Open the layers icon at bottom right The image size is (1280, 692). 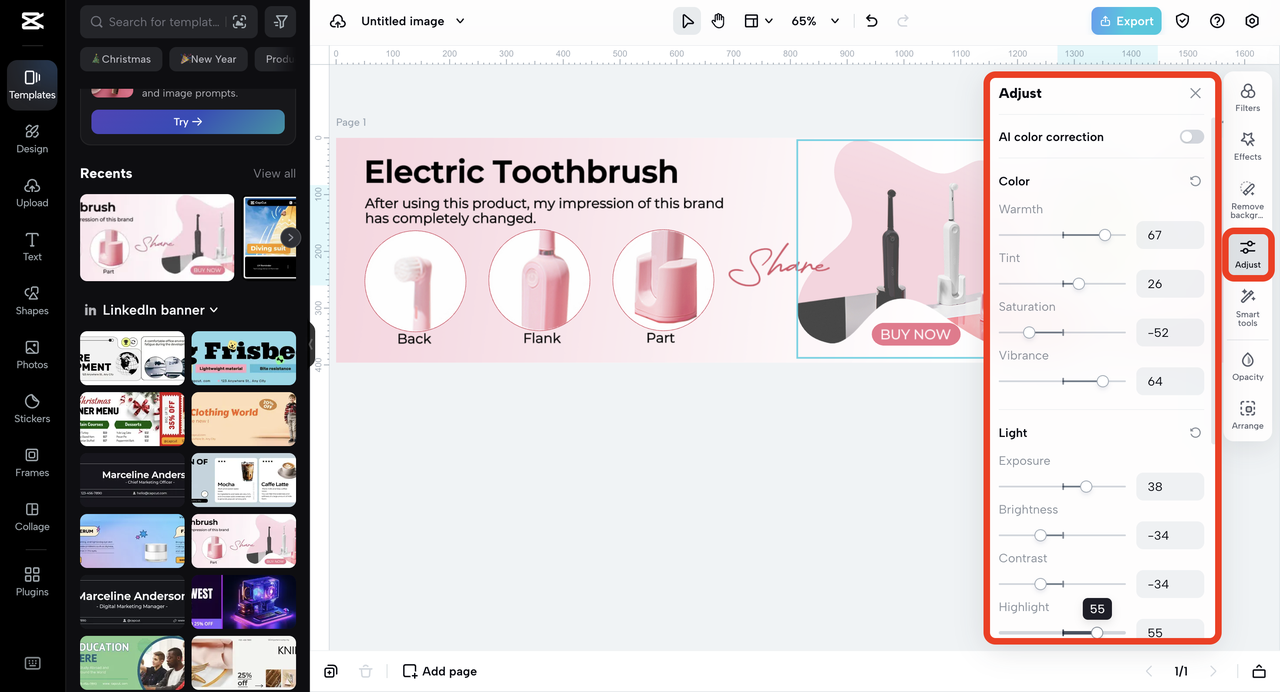[x=1260, y=671]
